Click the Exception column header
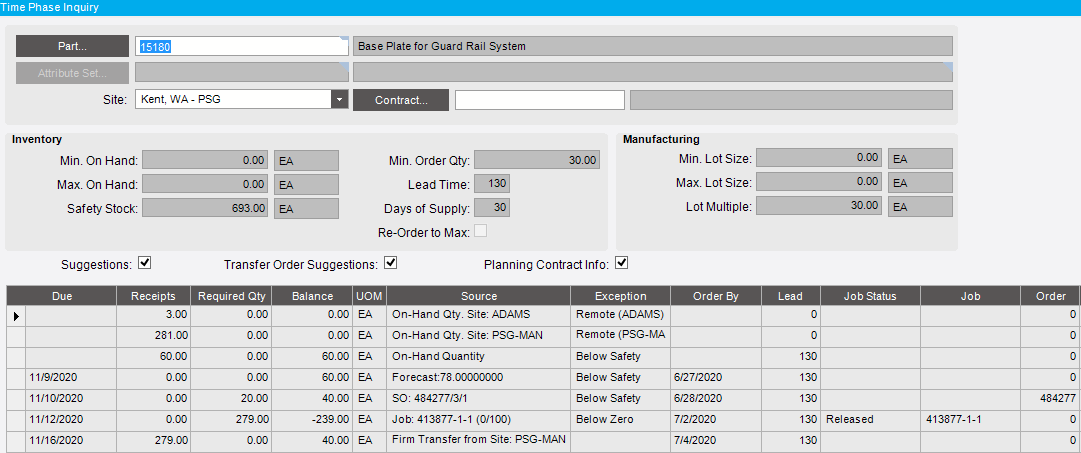The width and height of the screenshot is (1081, 453). [x=621, y=296]
